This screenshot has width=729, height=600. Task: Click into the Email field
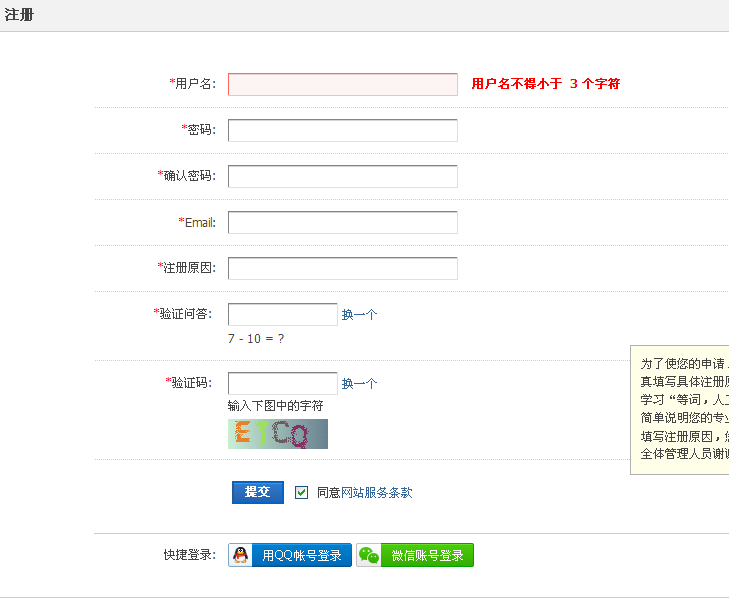pyautogui.click(x=342, y=223)
